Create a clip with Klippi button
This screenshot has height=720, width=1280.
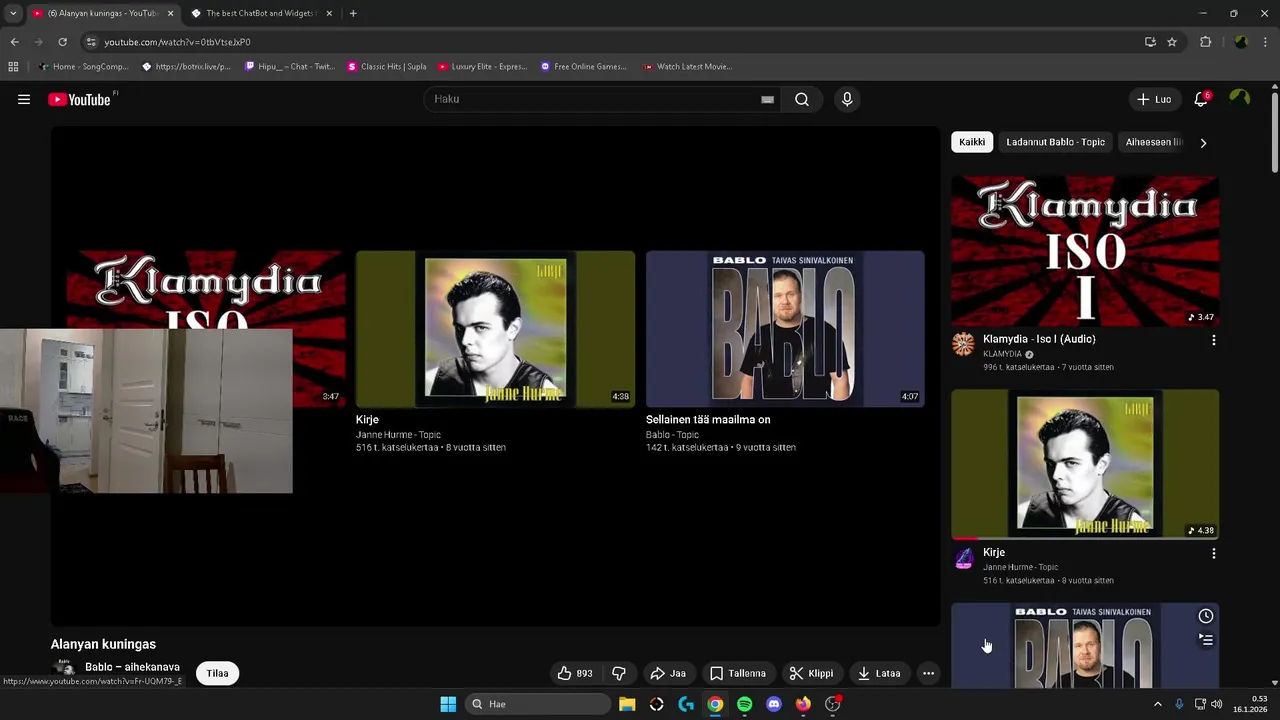(811, 673)
